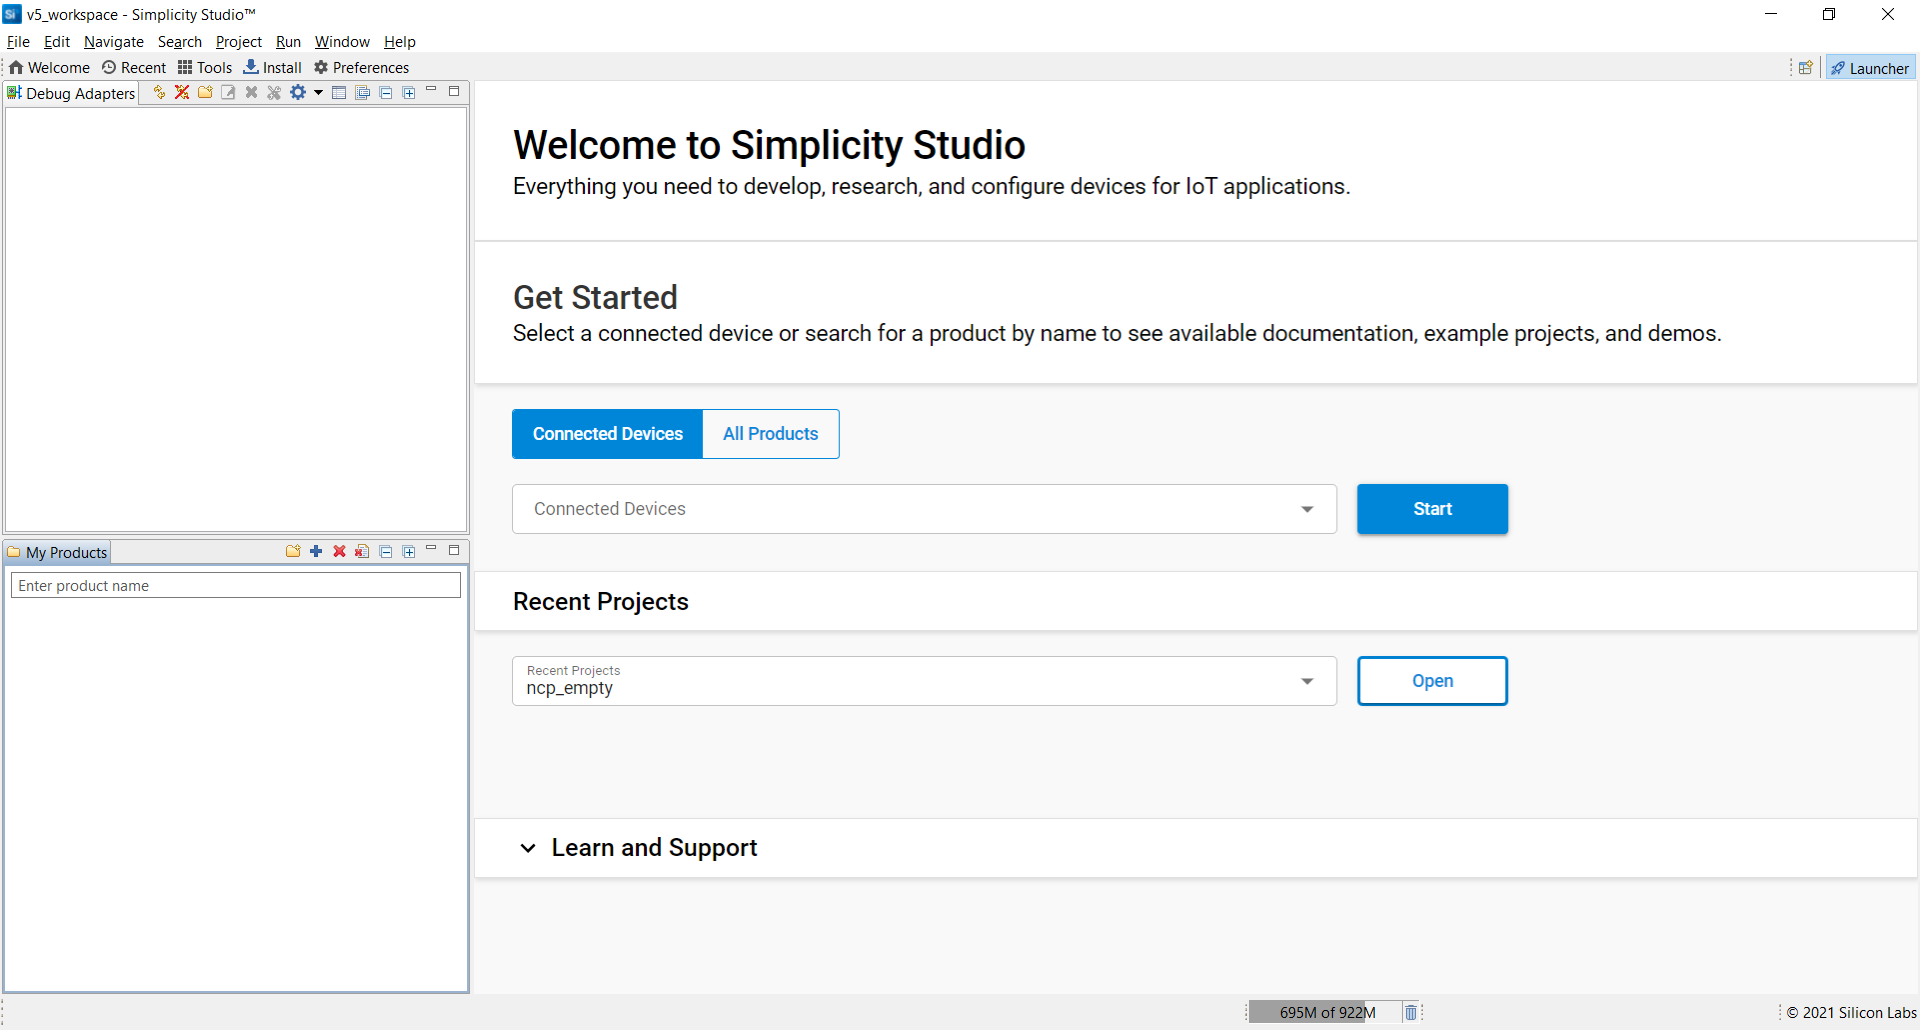Remove a product with the red X icon
The width and height of the screenshot is (1920, 1030).
pos(339,551)
